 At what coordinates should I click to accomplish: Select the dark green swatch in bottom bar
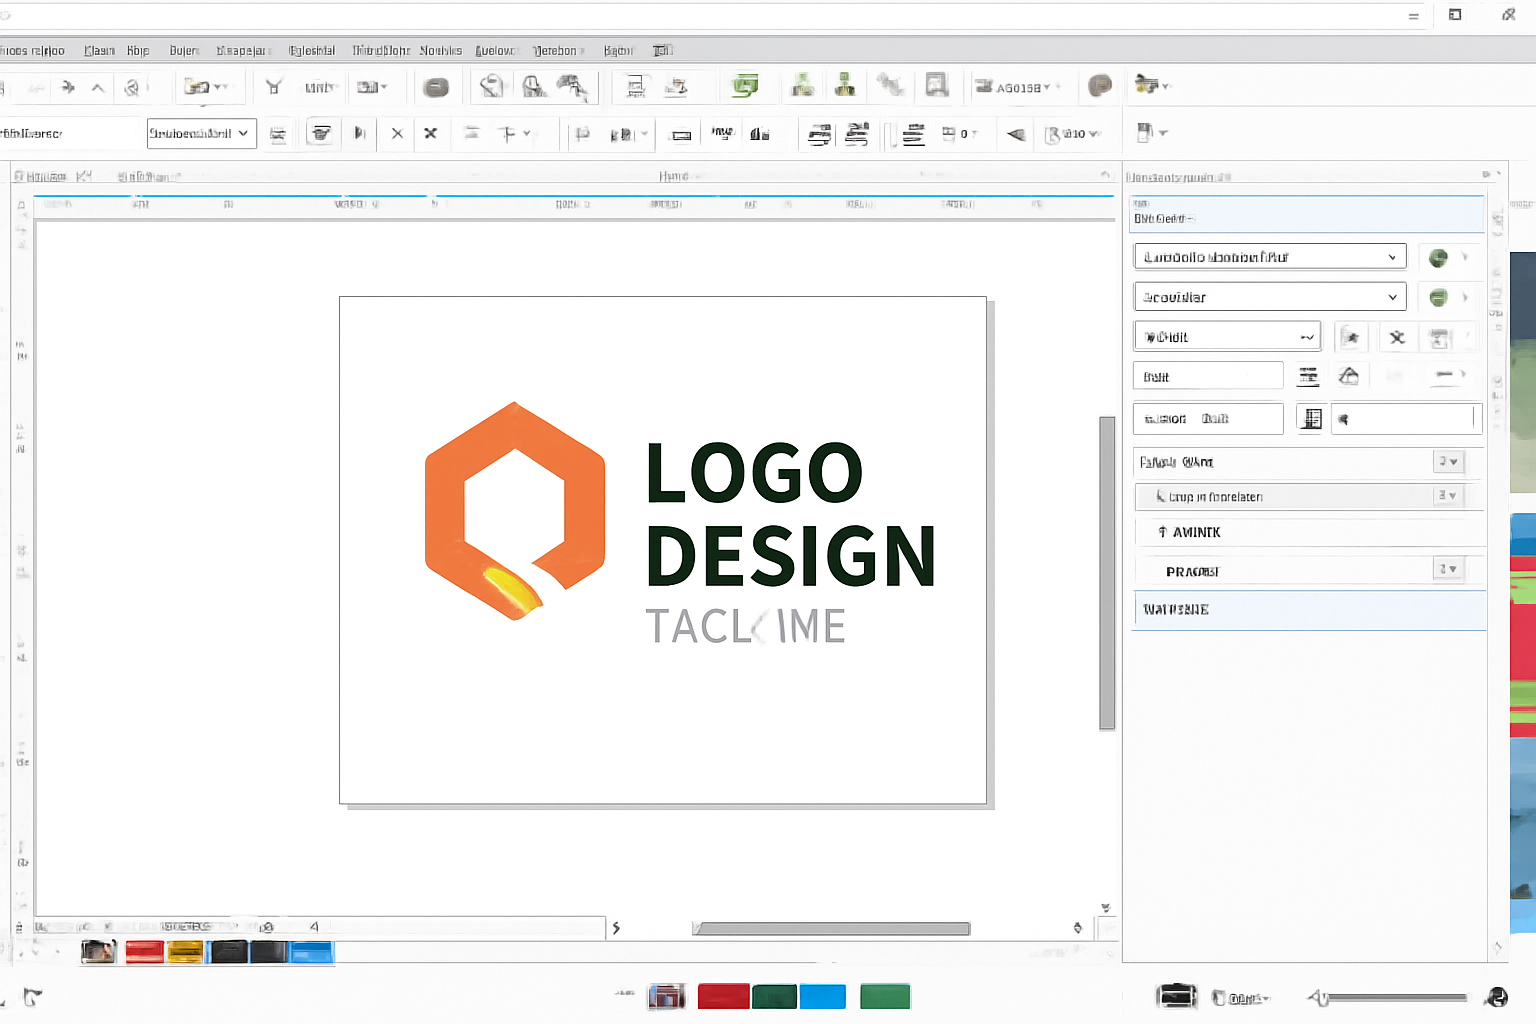(x=774, y=996)
